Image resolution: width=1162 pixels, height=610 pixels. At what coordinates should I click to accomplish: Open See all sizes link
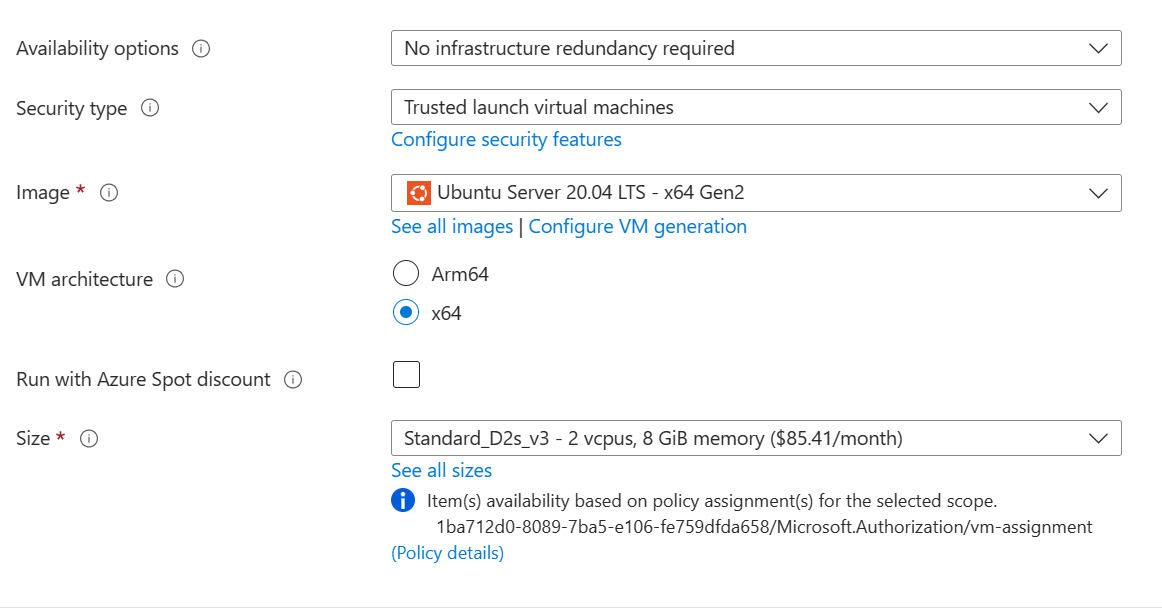point(442,470)
